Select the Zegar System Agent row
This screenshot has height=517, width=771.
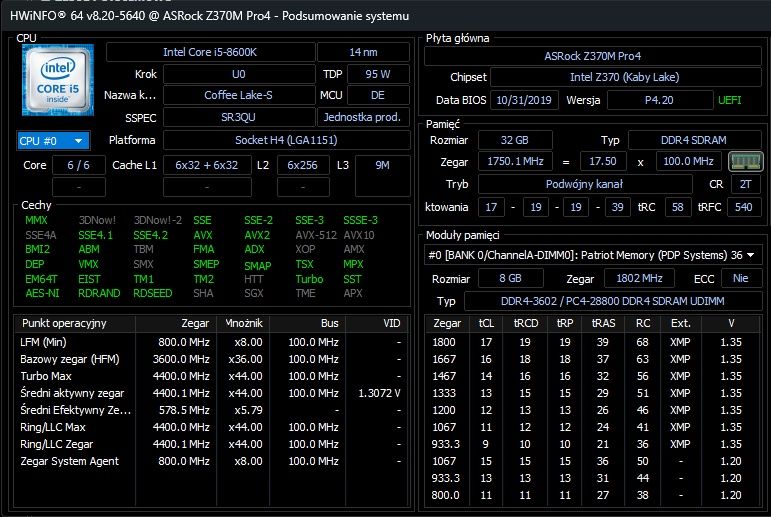coord(211,461)
